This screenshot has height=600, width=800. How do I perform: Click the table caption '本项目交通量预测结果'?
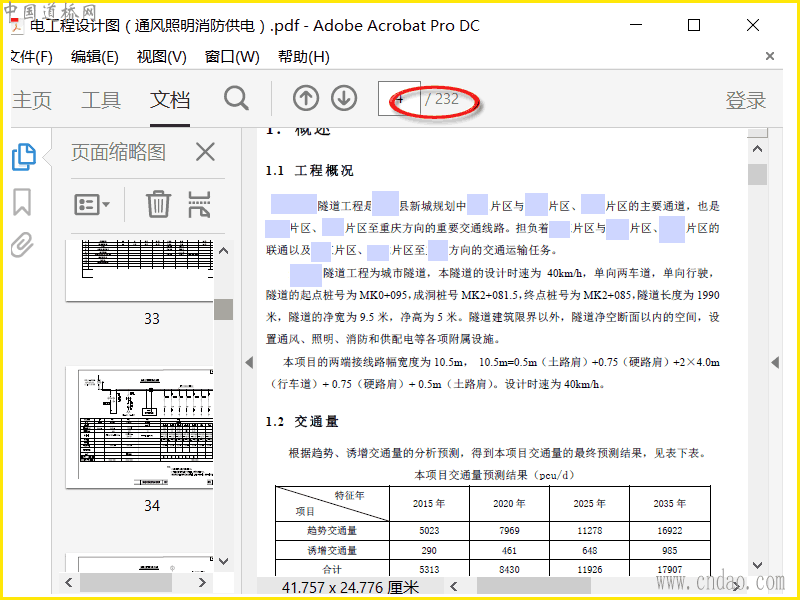click(471, 475)
